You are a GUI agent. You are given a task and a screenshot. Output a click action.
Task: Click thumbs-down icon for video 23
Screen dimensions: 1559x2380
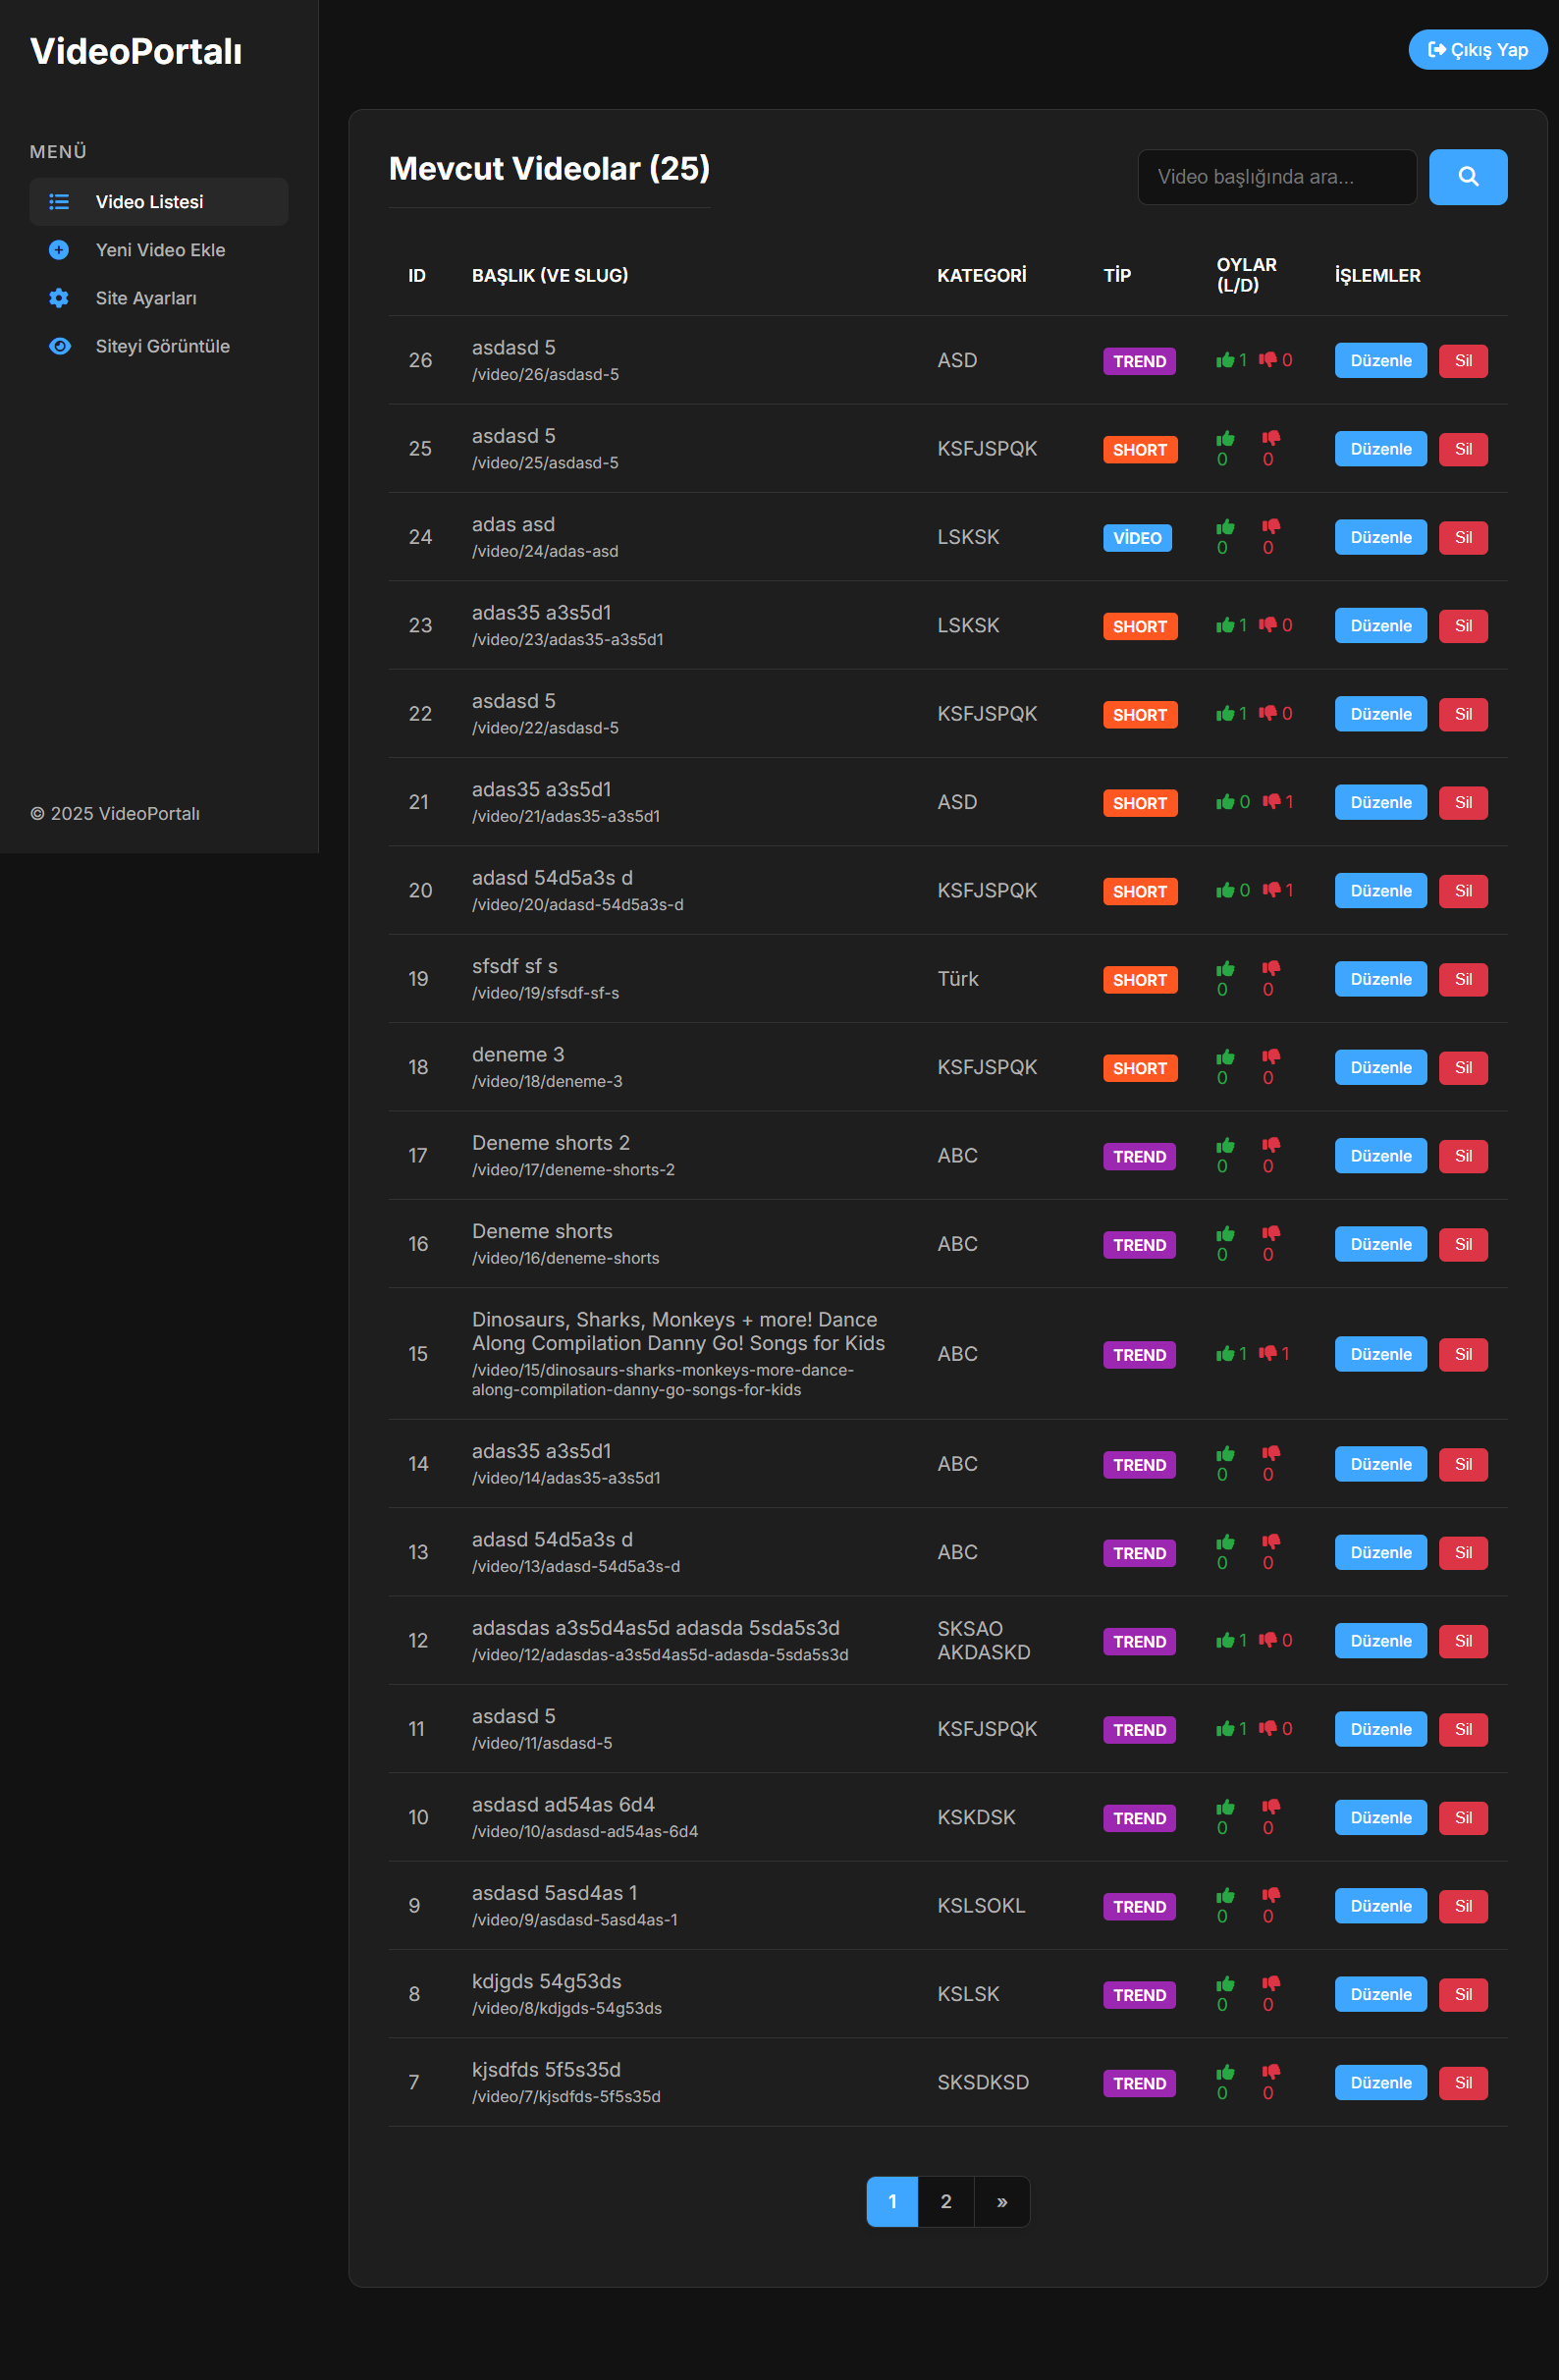pos(1268,625)
